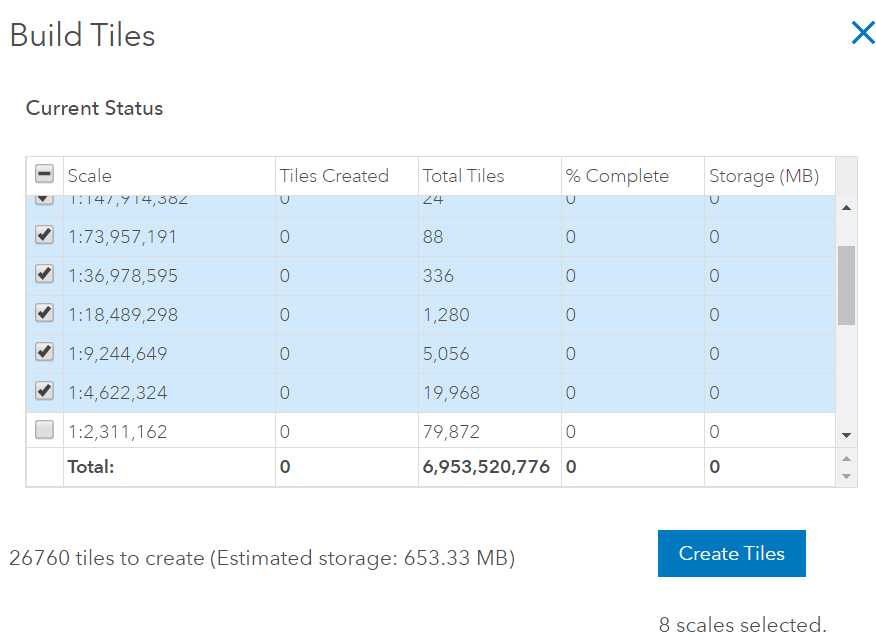Click scroll down arrow of scale list
Viewport: 876px width, 639px height.
coord(846,435)
